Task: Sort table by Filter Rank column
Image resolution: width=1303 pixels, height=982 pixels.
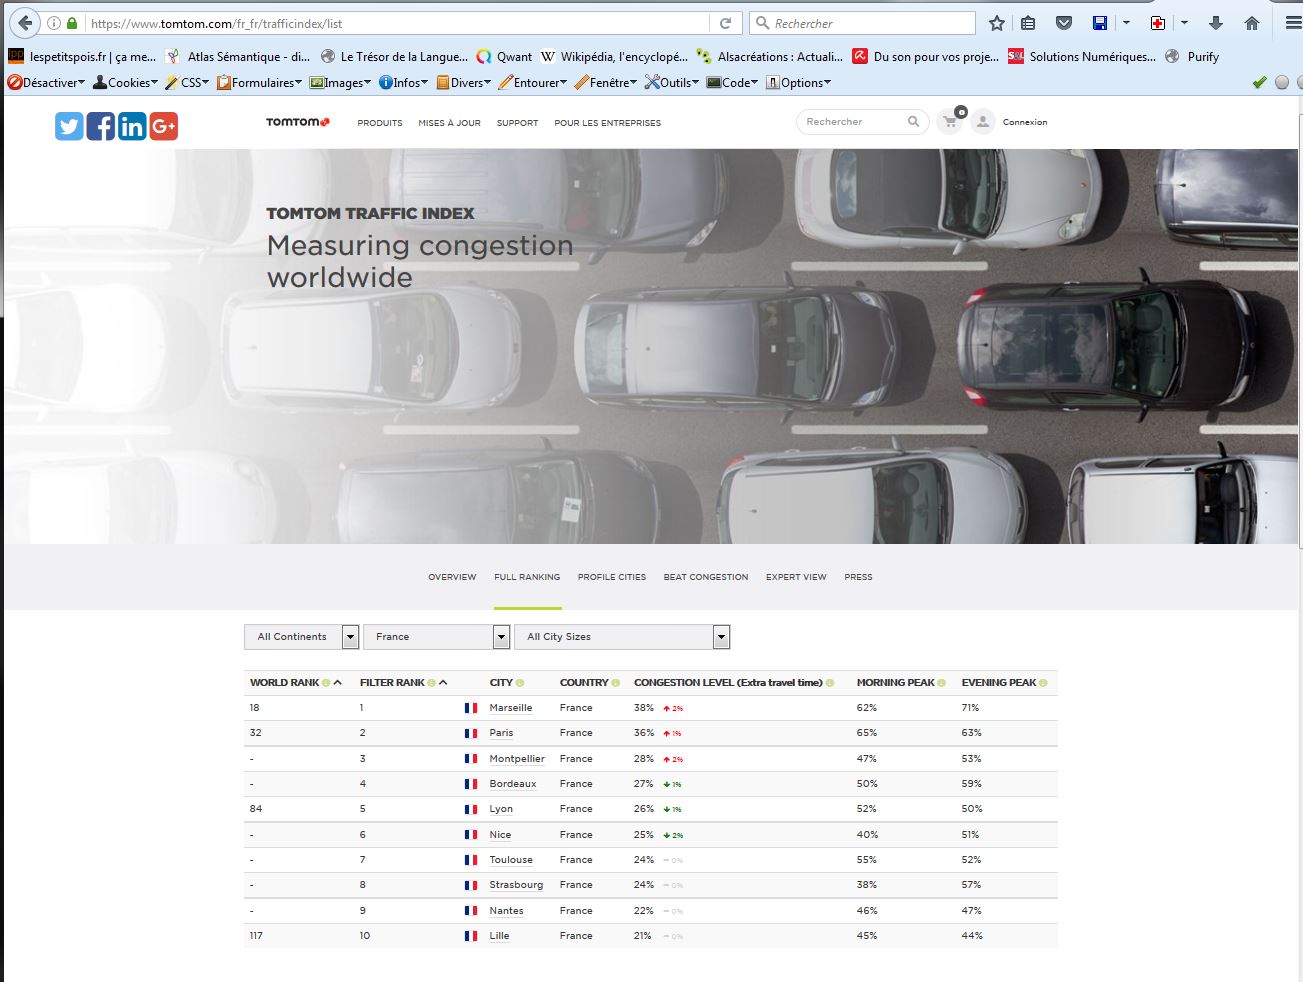Action: 393,683
